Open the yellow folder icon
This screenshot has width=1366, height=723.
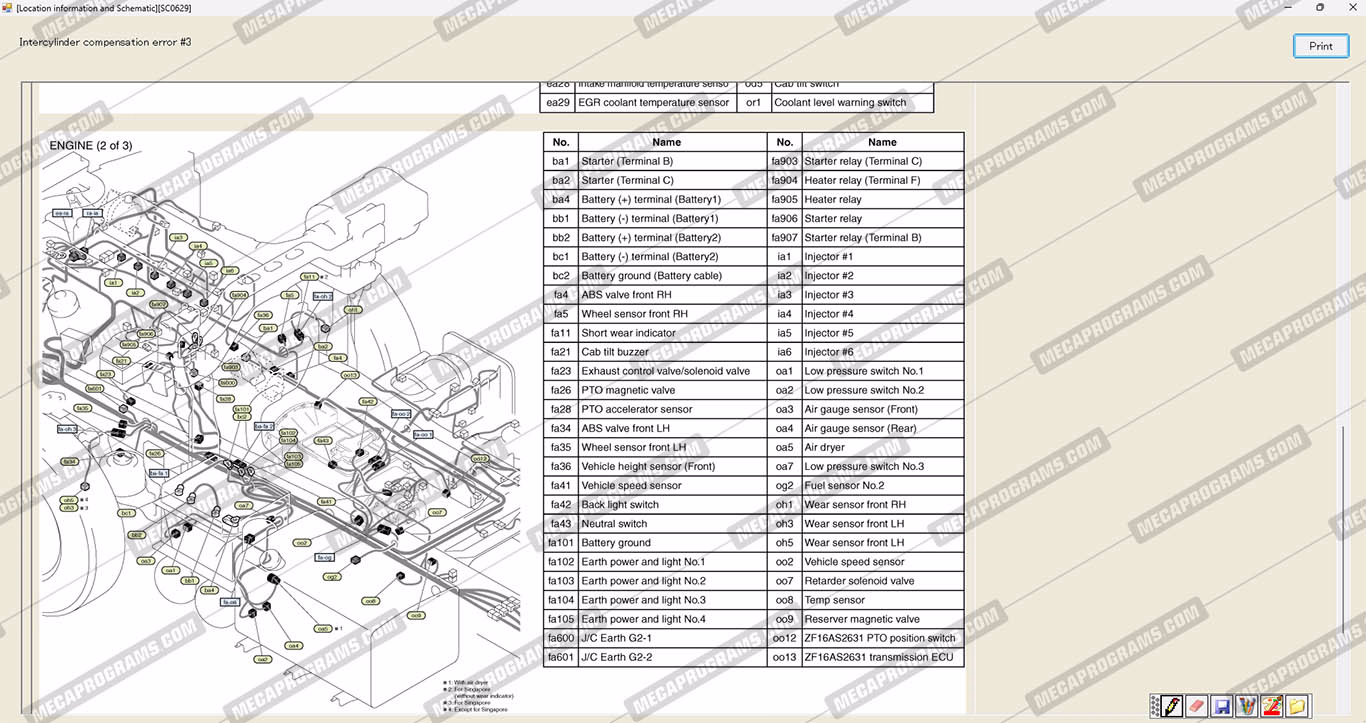click(1297, 706)
